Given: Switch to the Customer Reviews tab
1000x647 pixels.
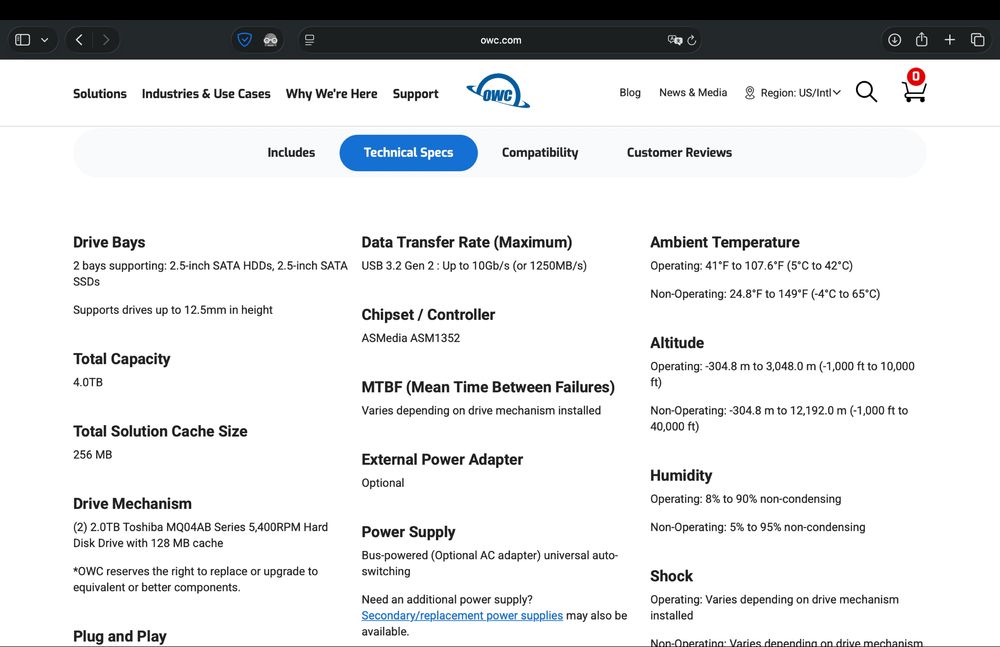Looking at the screenshot, I should 679,152.
